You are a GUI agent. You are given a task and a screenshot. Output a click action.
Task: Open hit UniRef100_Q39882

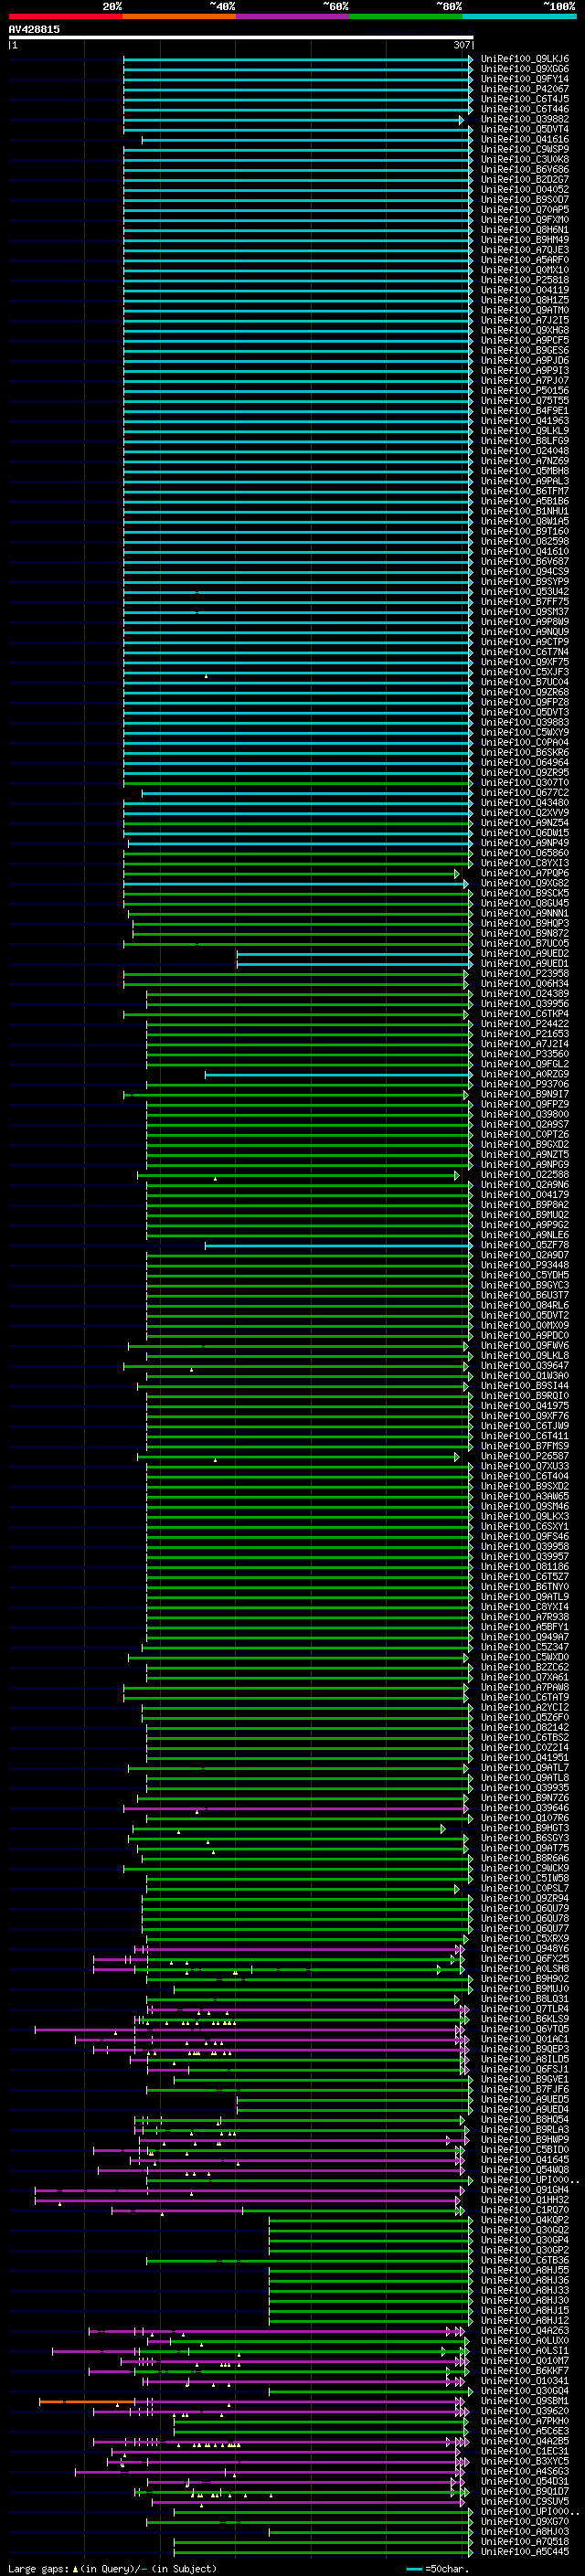(x=524, y=119)
